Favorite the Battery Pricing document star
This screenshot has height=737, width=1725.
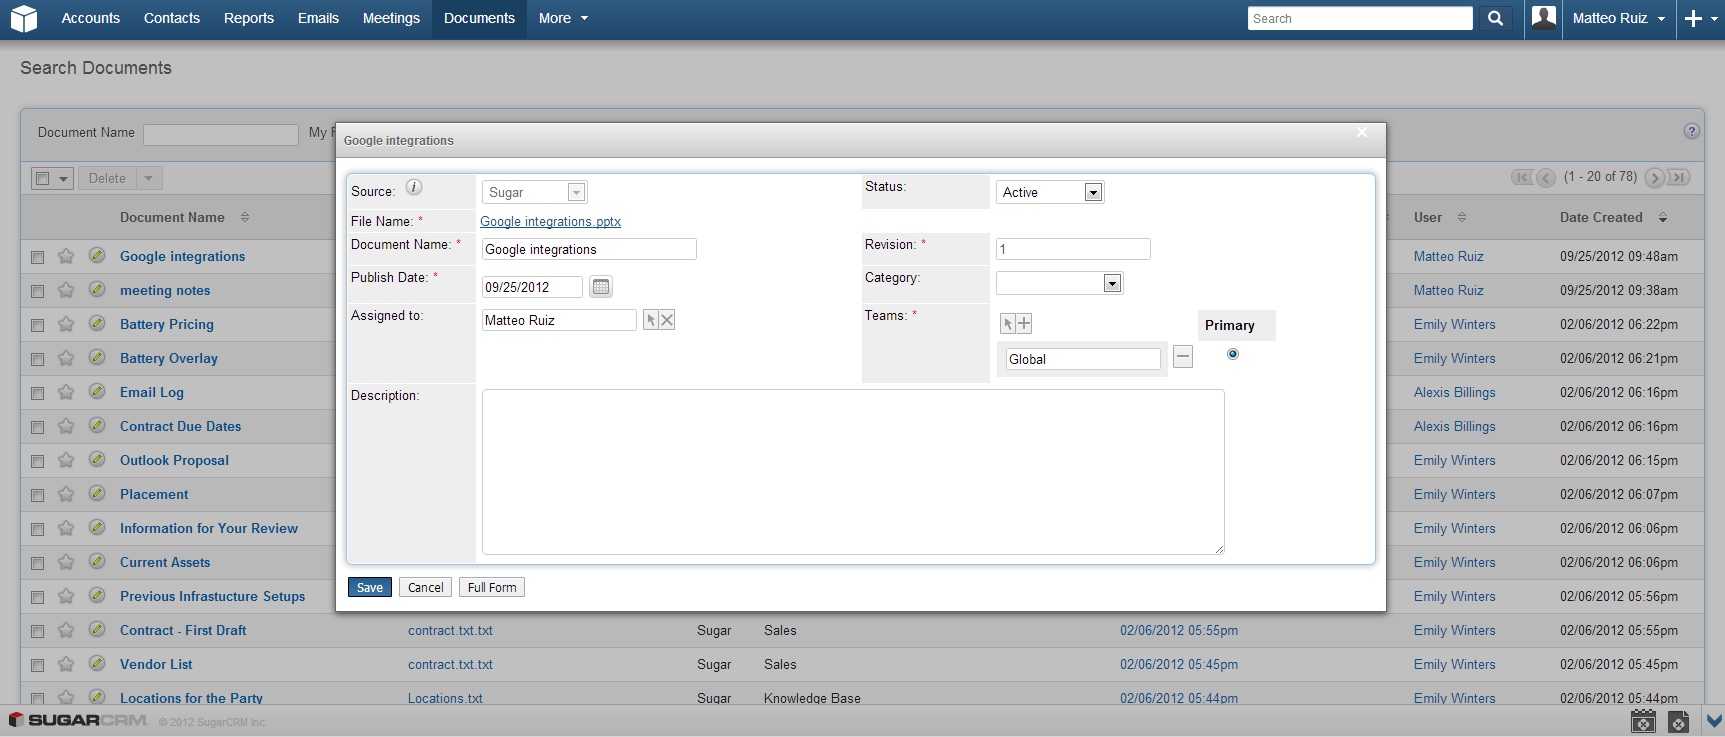[x=66, y=324]
